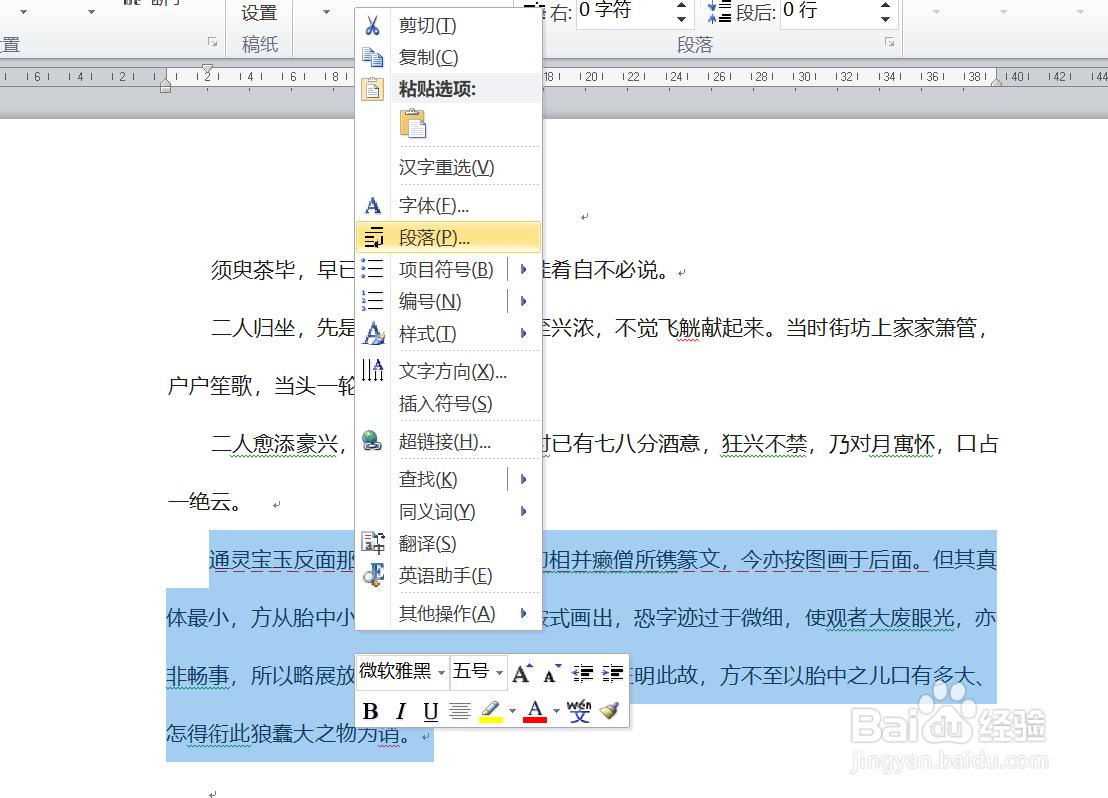Viewport: 1108px width, 798px height.
Task: Open the Font dialog via 字体 icon
Action: tap(370, 204)
